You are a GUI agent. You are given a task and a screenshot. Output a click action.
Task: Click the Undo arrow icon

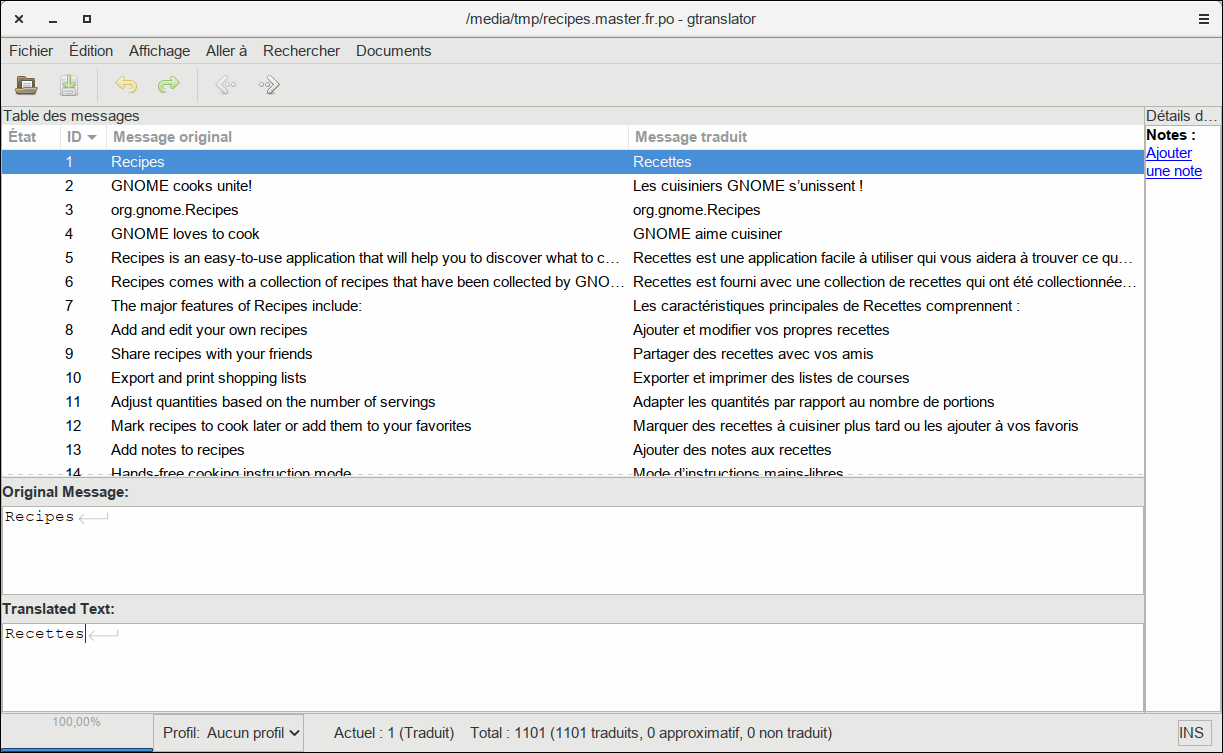point(126,86)
